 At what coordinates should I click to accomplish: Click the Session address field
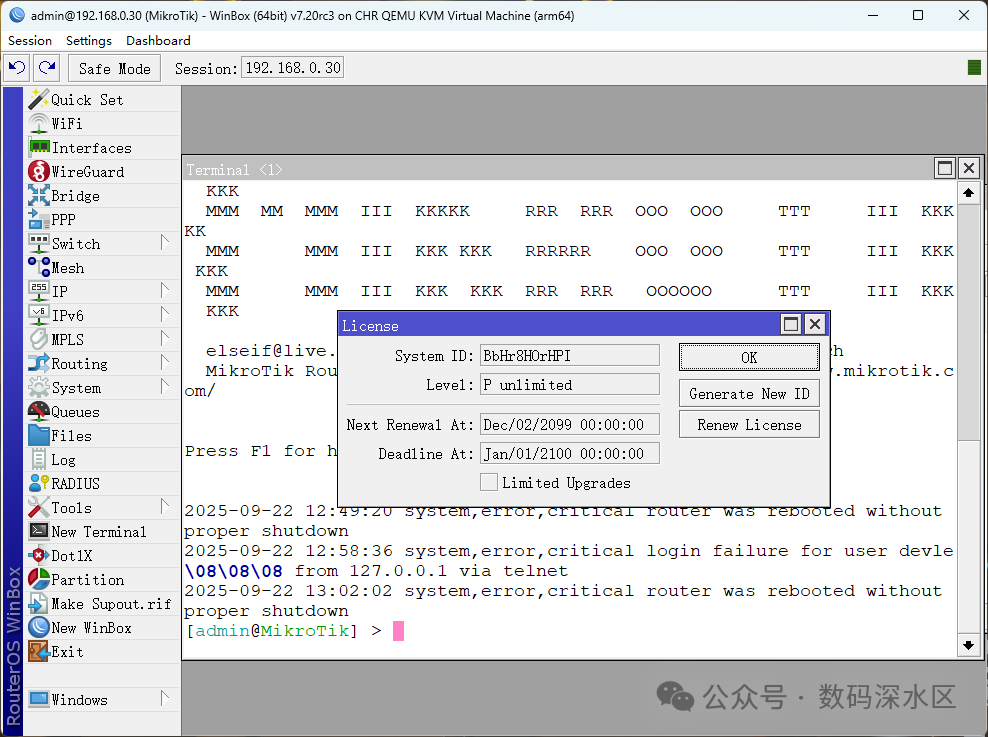(293, 67)
